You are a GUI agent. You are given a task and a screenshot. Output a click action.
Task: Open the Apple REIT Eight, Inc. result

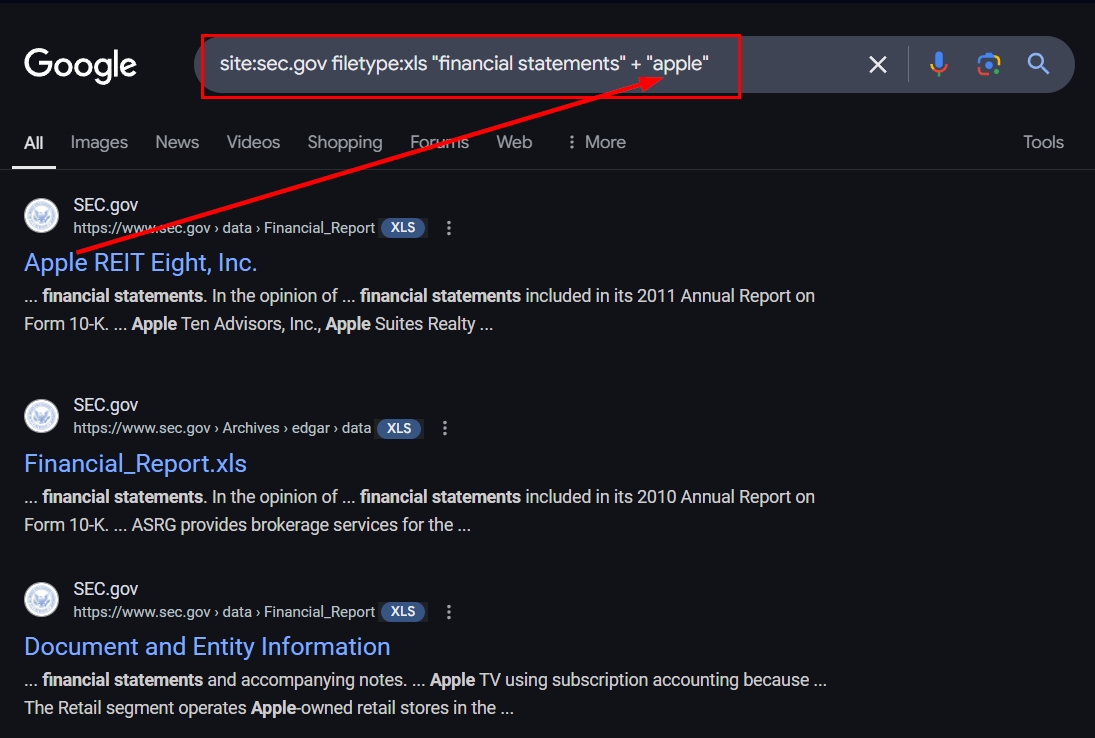click(x=140, y=263)
